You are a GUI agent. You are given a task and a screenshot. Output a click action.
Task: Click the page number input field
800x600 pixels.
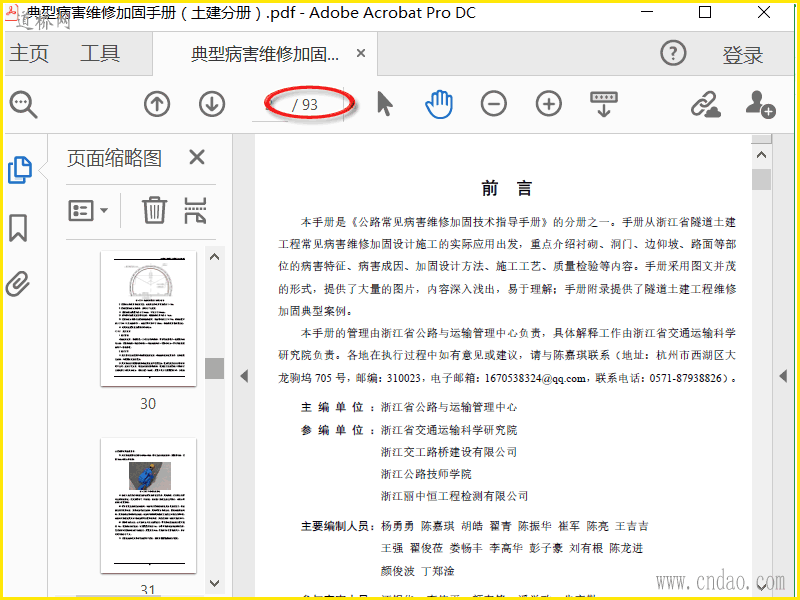pyautogui.click(x=270, y=105)
